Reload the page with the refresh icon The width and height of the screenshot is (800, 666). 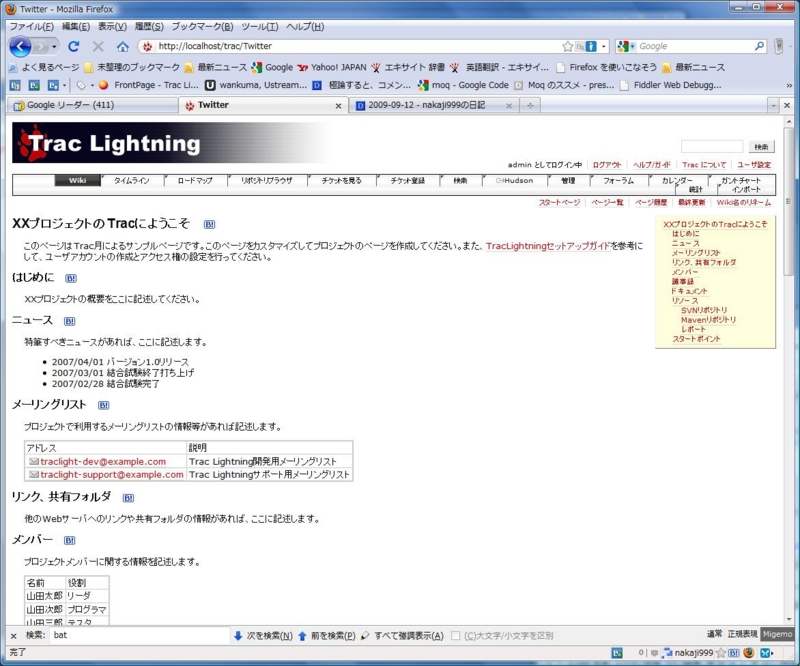pyautogui.click(x=73, y=46)
